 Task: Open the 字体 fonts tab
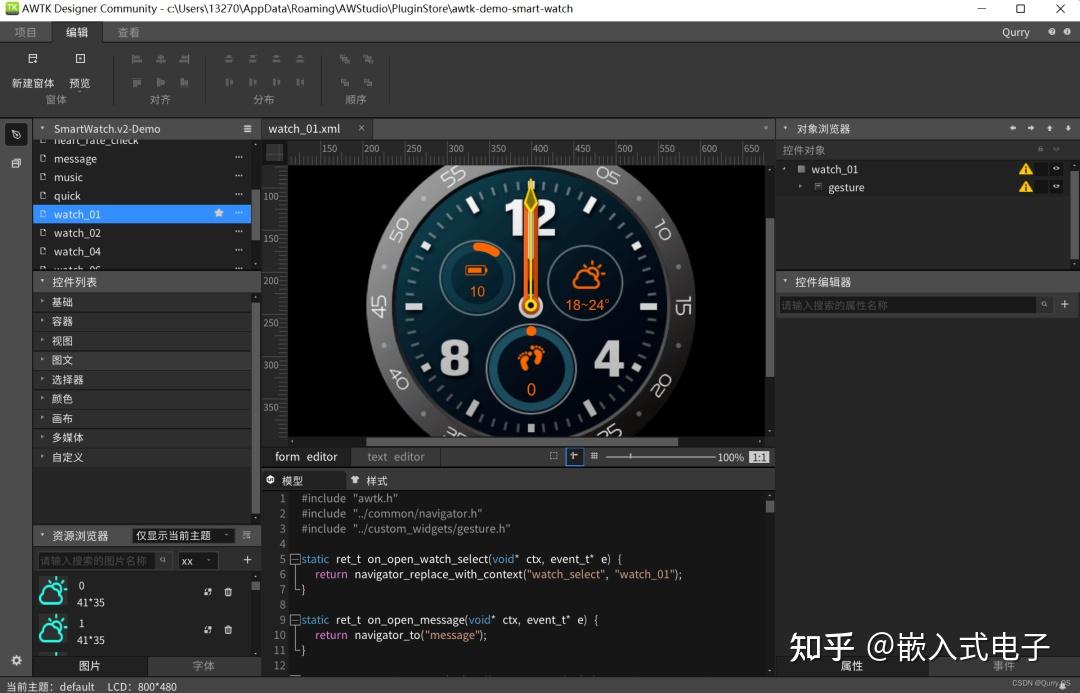(203, 666)
